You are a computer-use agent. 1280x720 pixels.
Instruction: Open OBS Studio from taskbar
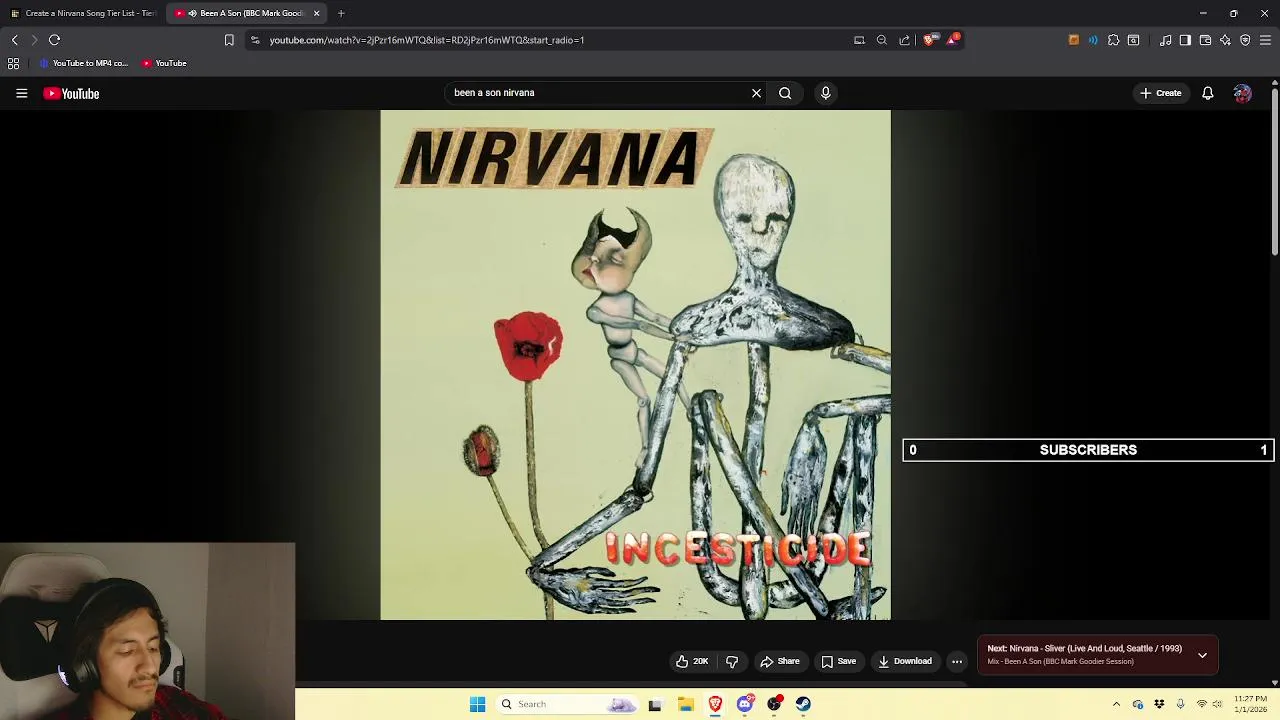click(774, 704)
